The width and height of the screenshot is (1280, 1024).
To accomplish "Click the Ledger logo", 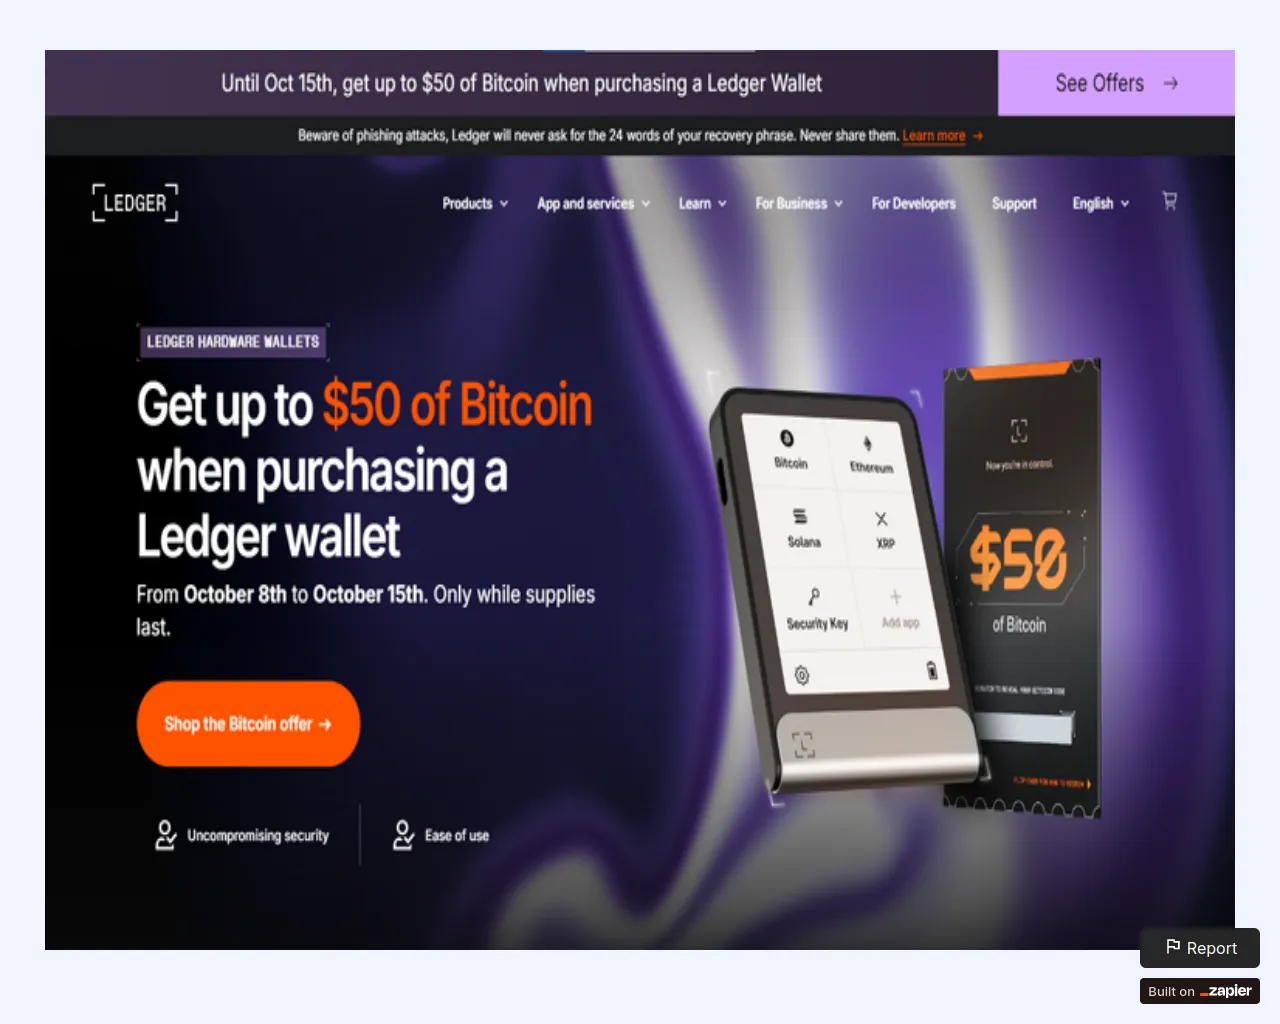I will point(135,203).
